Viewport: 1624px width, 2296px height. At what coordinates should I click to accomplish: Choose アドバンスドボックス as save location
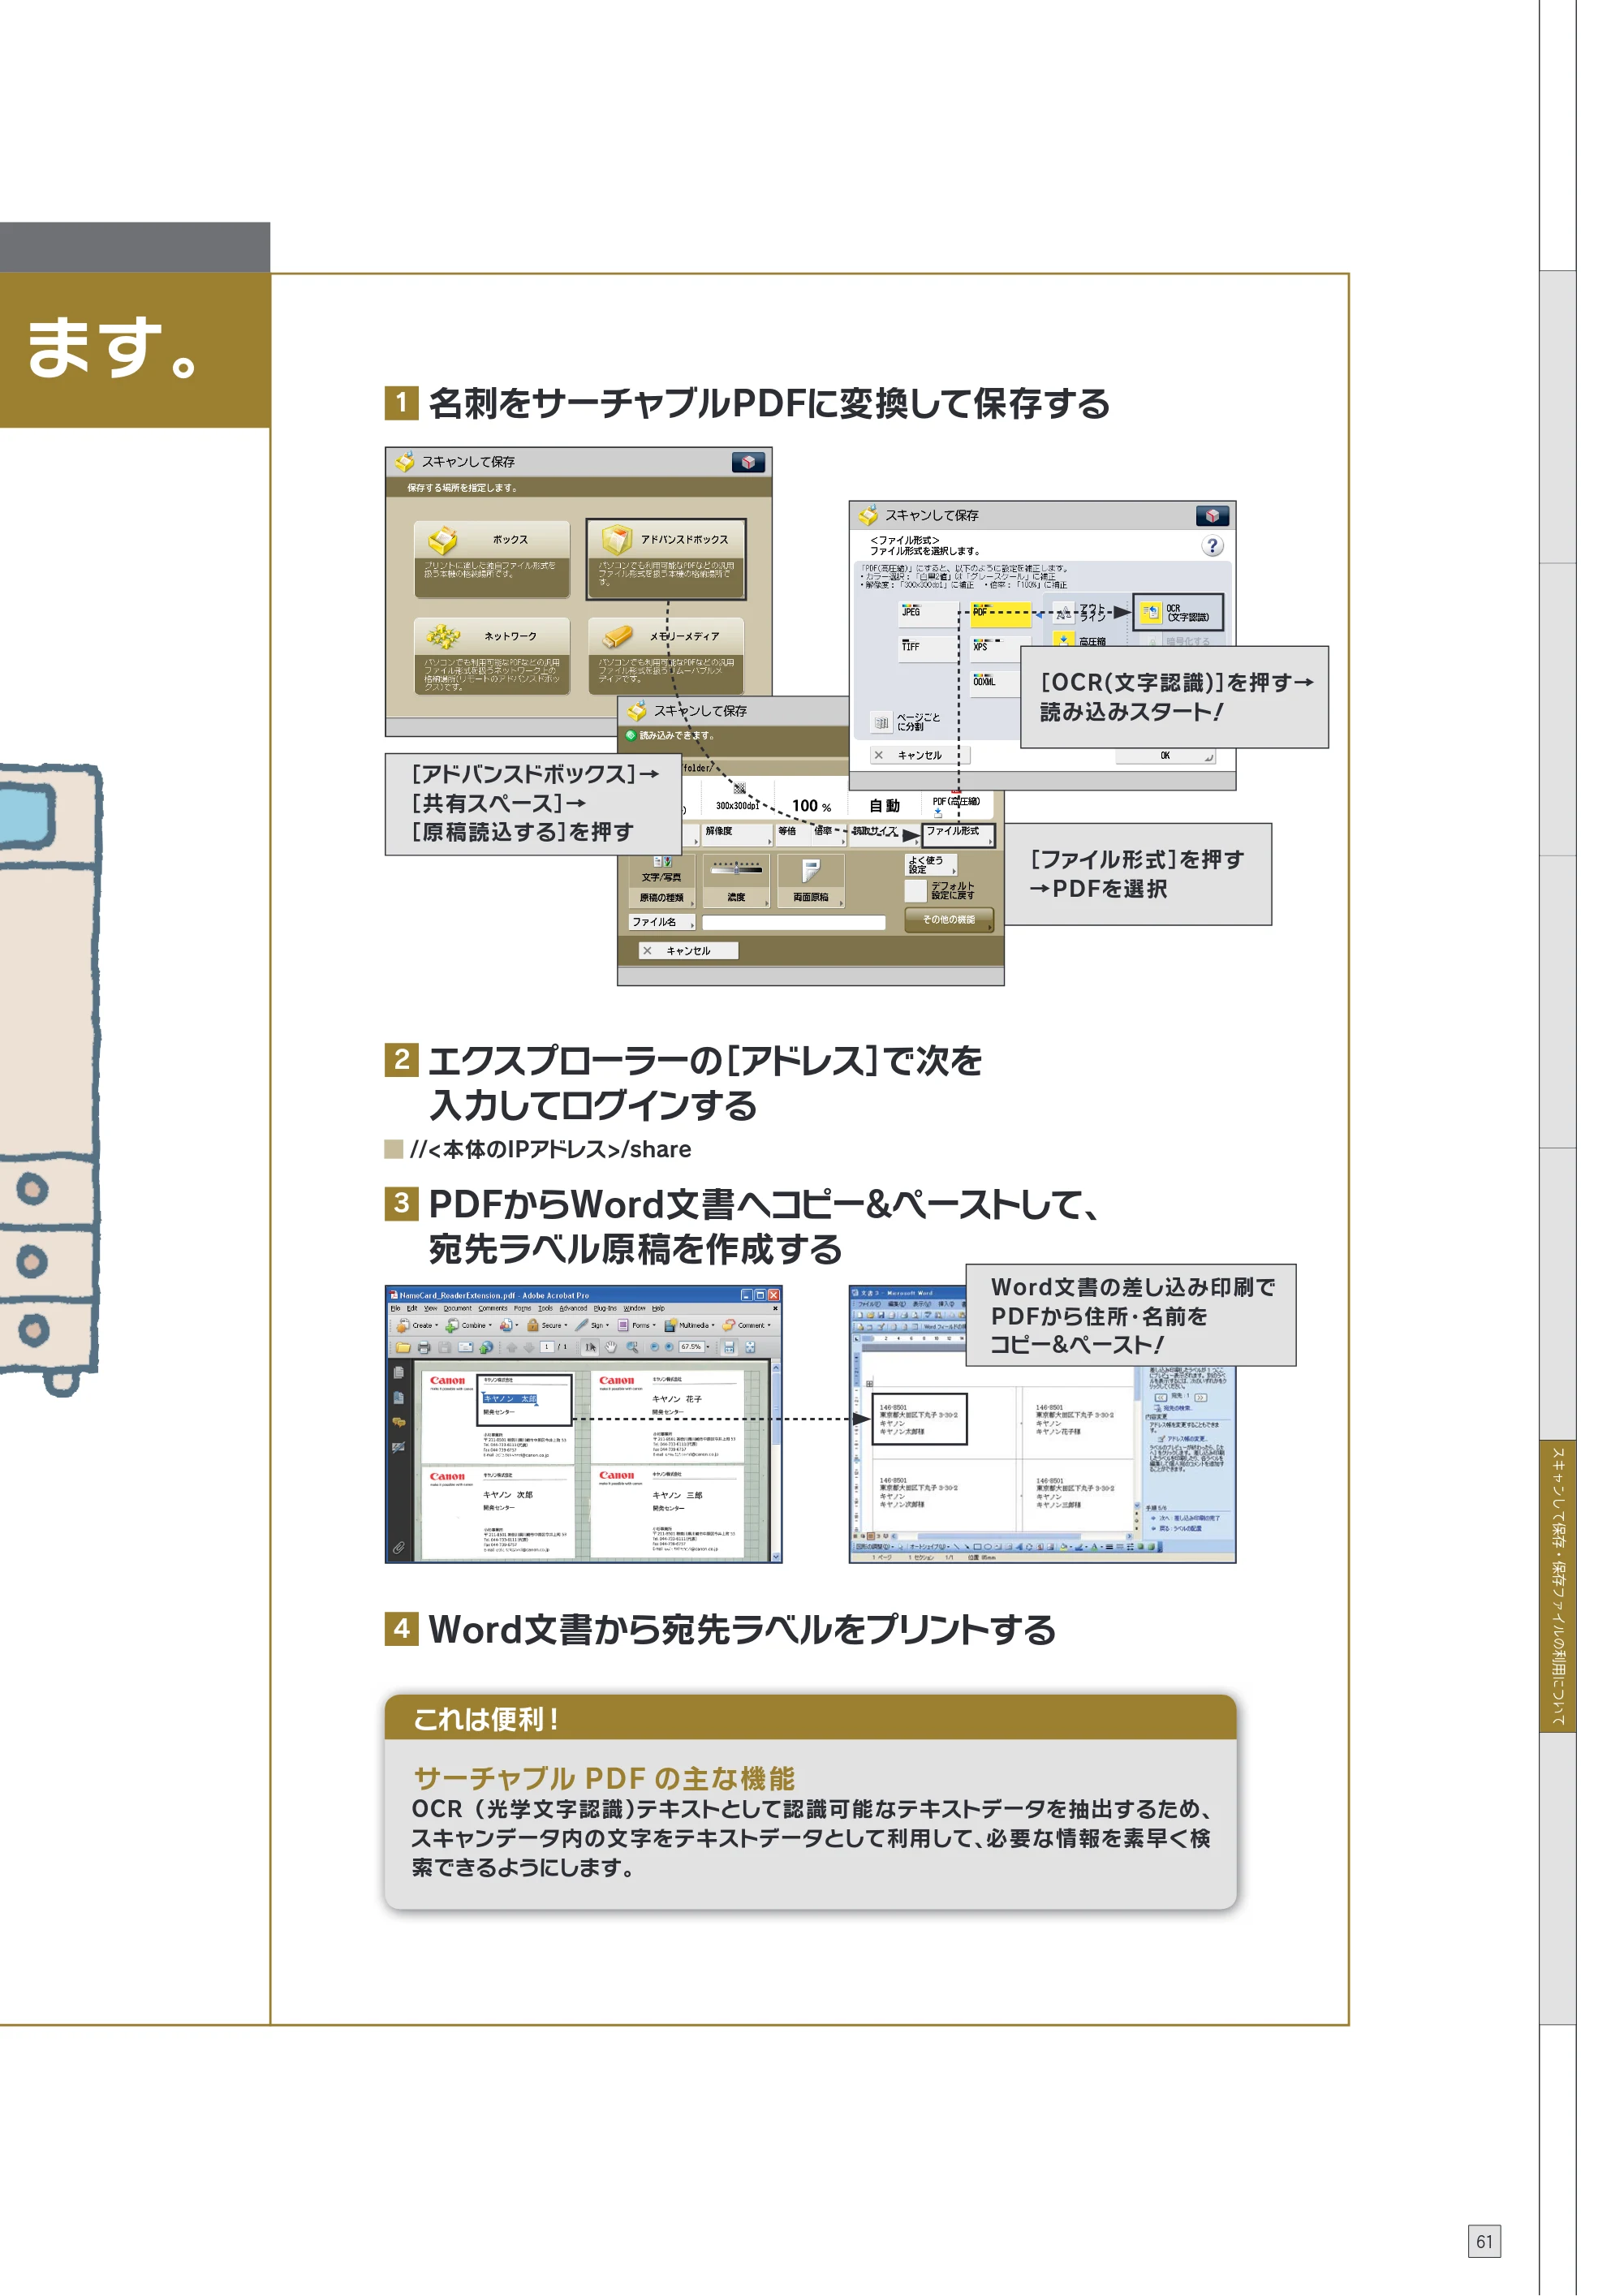point(666,559)
